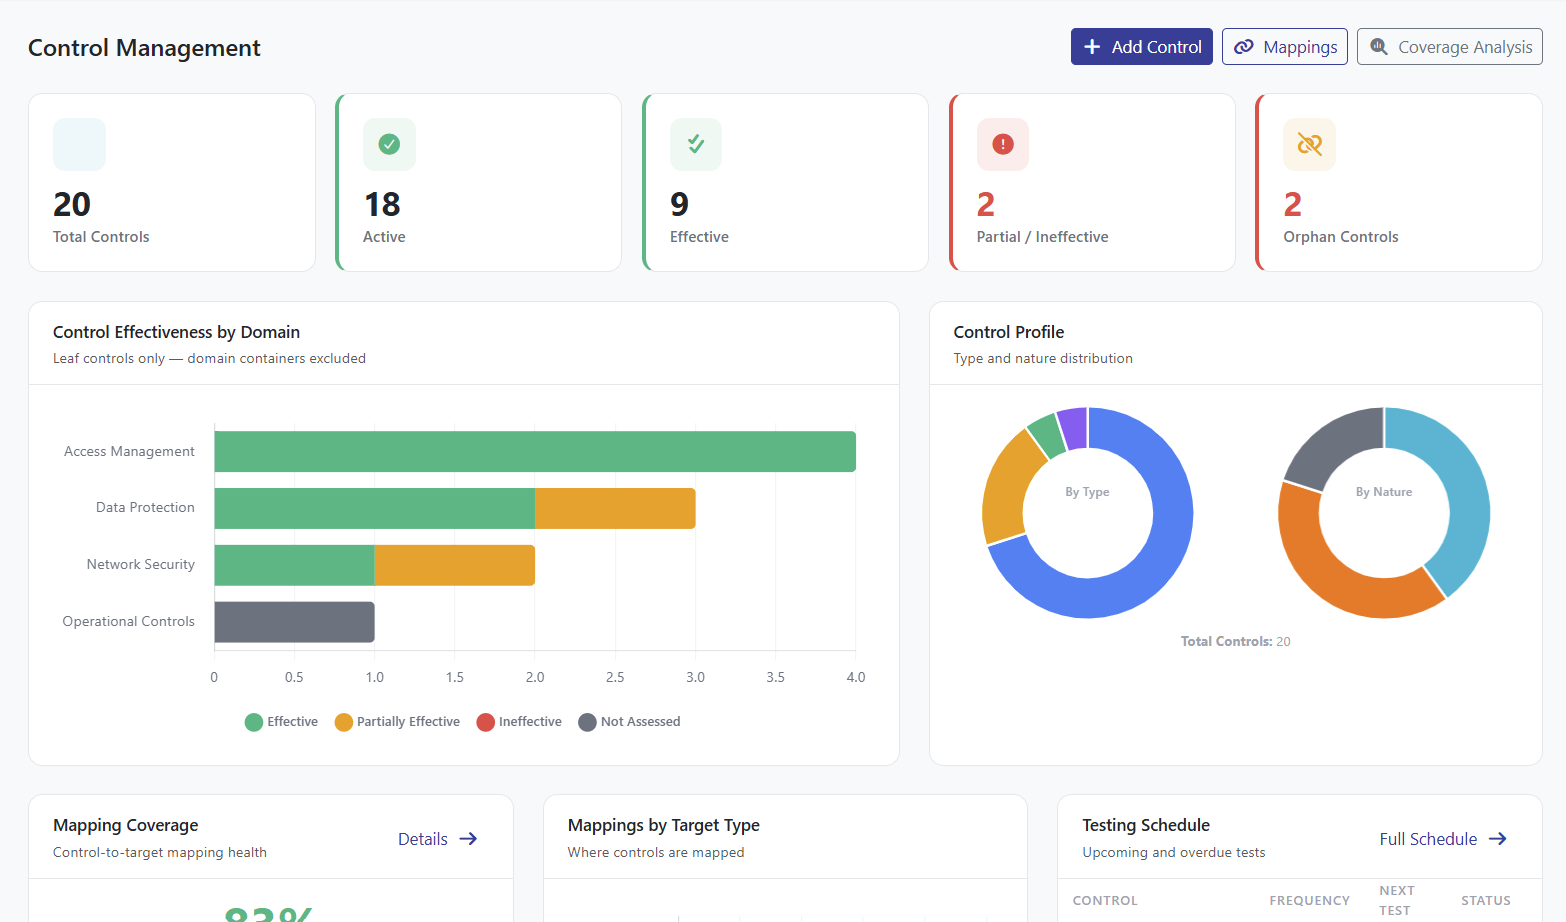Click the green check circle Active icon
Viewport: 1566px width, 922px height.
pyautogui.click(x=389, y=144)
